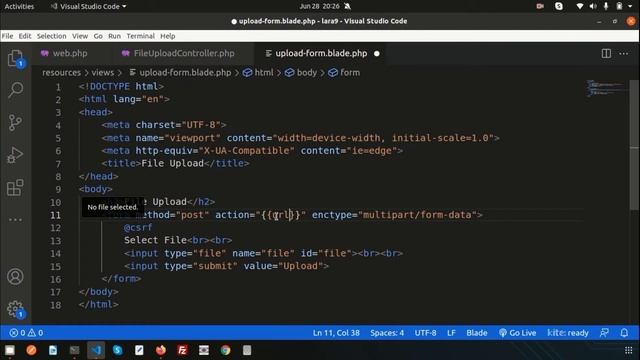This screenshot has width=640, height=360.
Task: Open the document writer taskbar icon
Action: [53, 350]
